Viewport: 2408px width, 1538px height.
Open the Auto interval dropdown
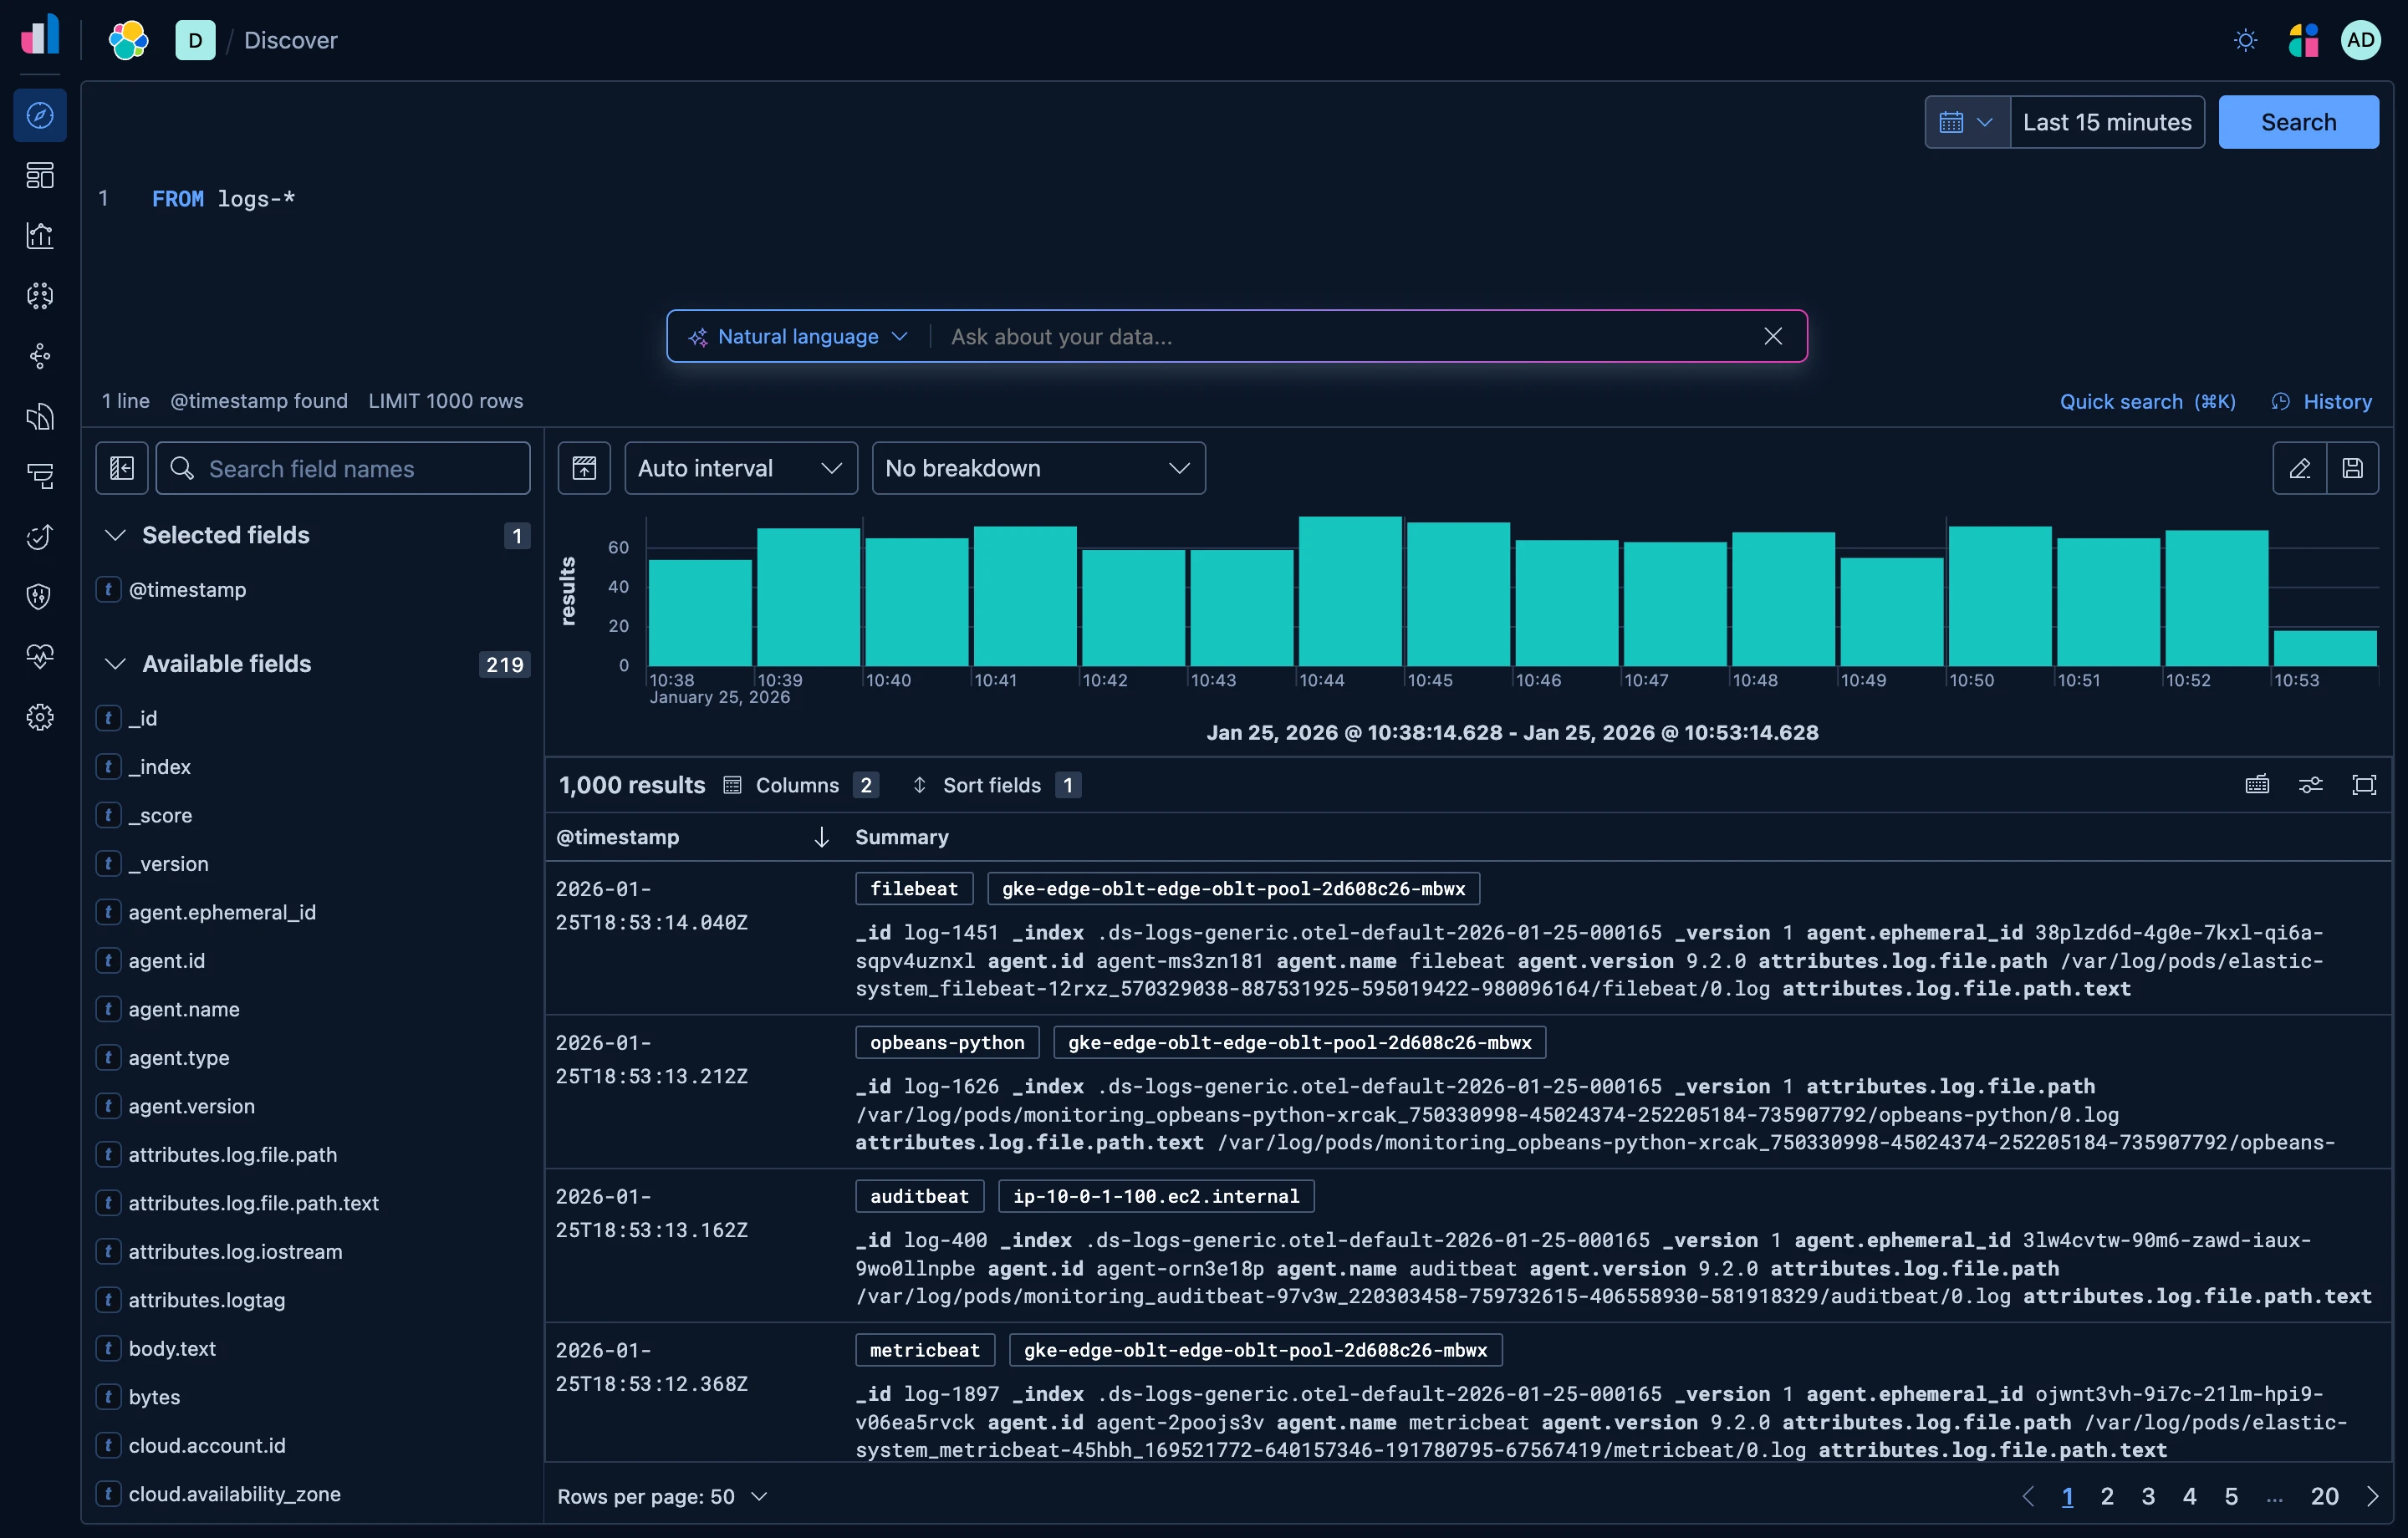pyautogui.click(x=741, y=468)
